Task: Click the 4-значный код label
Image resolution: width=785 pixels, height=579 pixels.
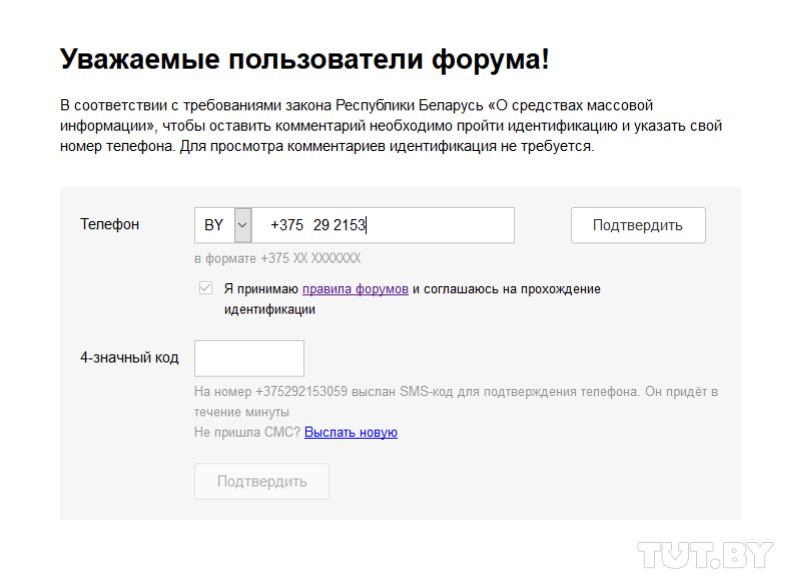Action: point(129,357)
